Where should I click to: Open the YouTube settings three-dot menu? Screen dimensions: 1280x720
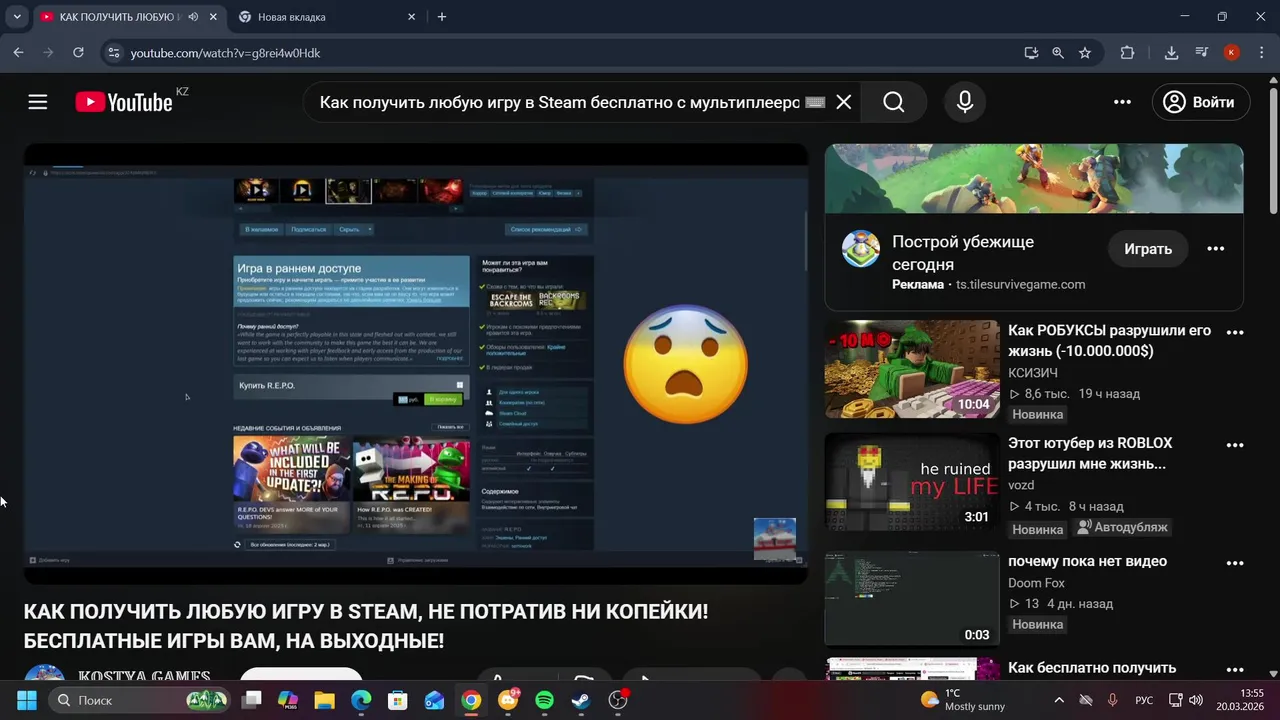tap(1122, 102)
